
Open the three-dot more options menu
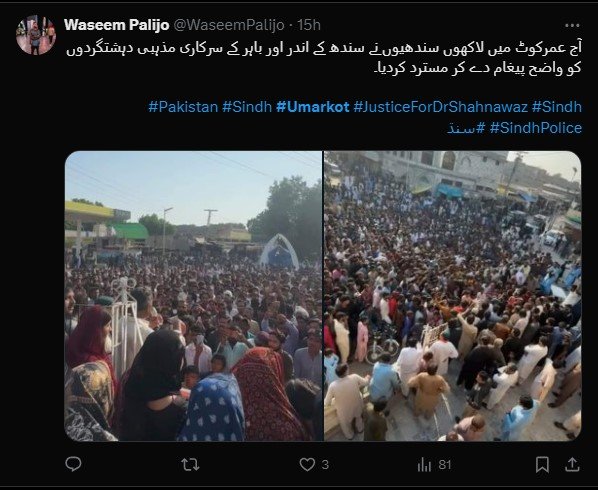pos(572,26)
